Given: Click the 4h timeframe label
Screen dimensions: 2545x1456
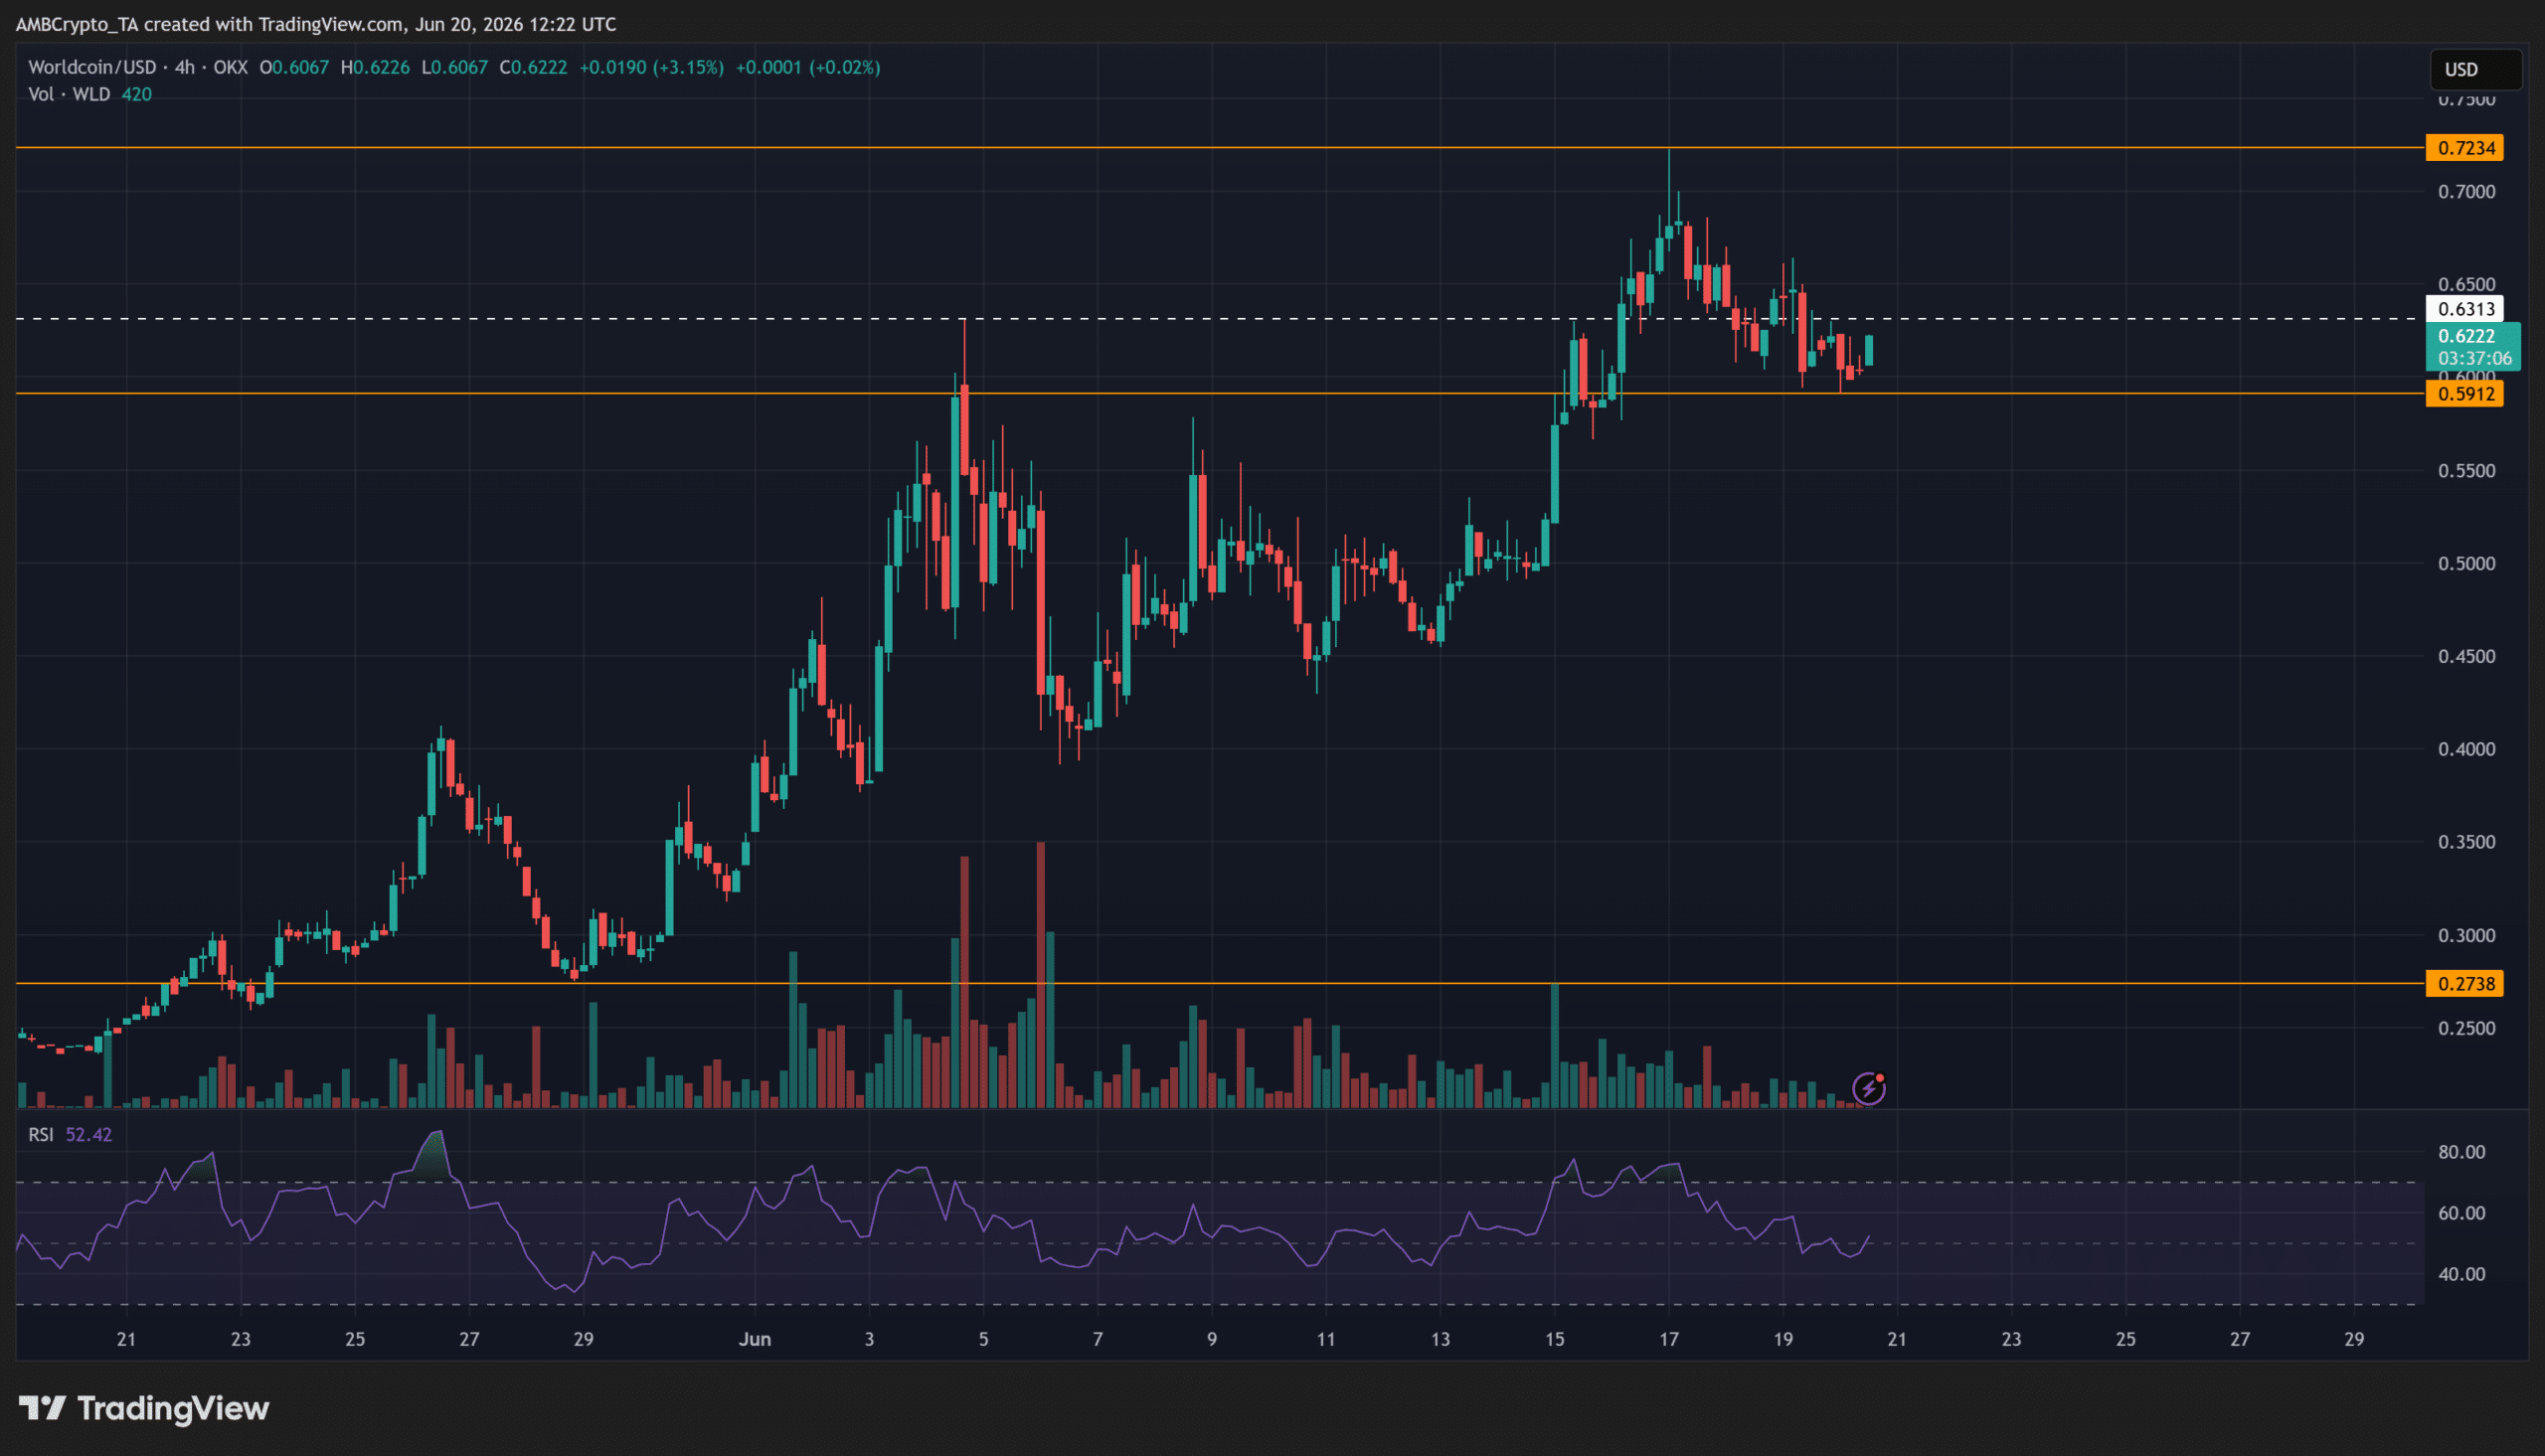Looking at the screenshot, I should pyautogui.click(x=184, y=67).
